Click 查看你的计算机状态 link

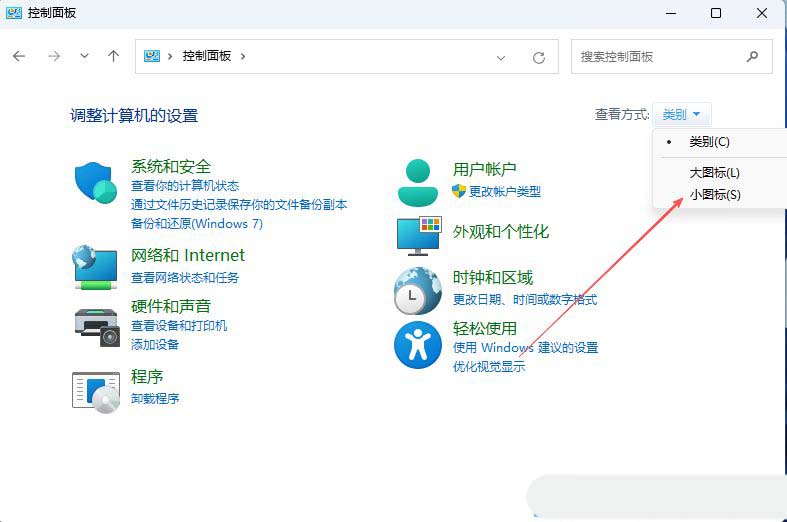coord(185,186)
